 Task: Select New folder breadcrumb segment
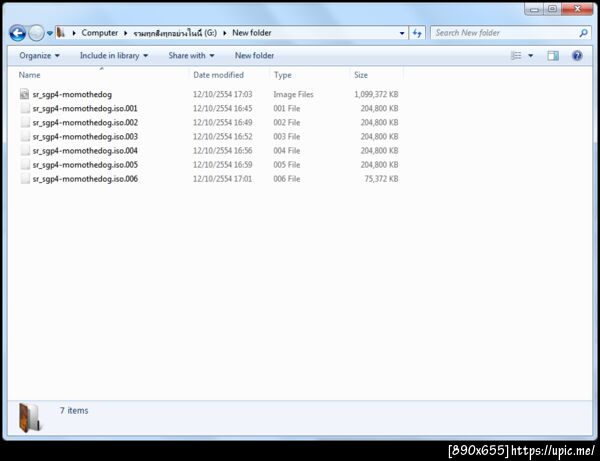pyautogui.click(x=252, y=33)
